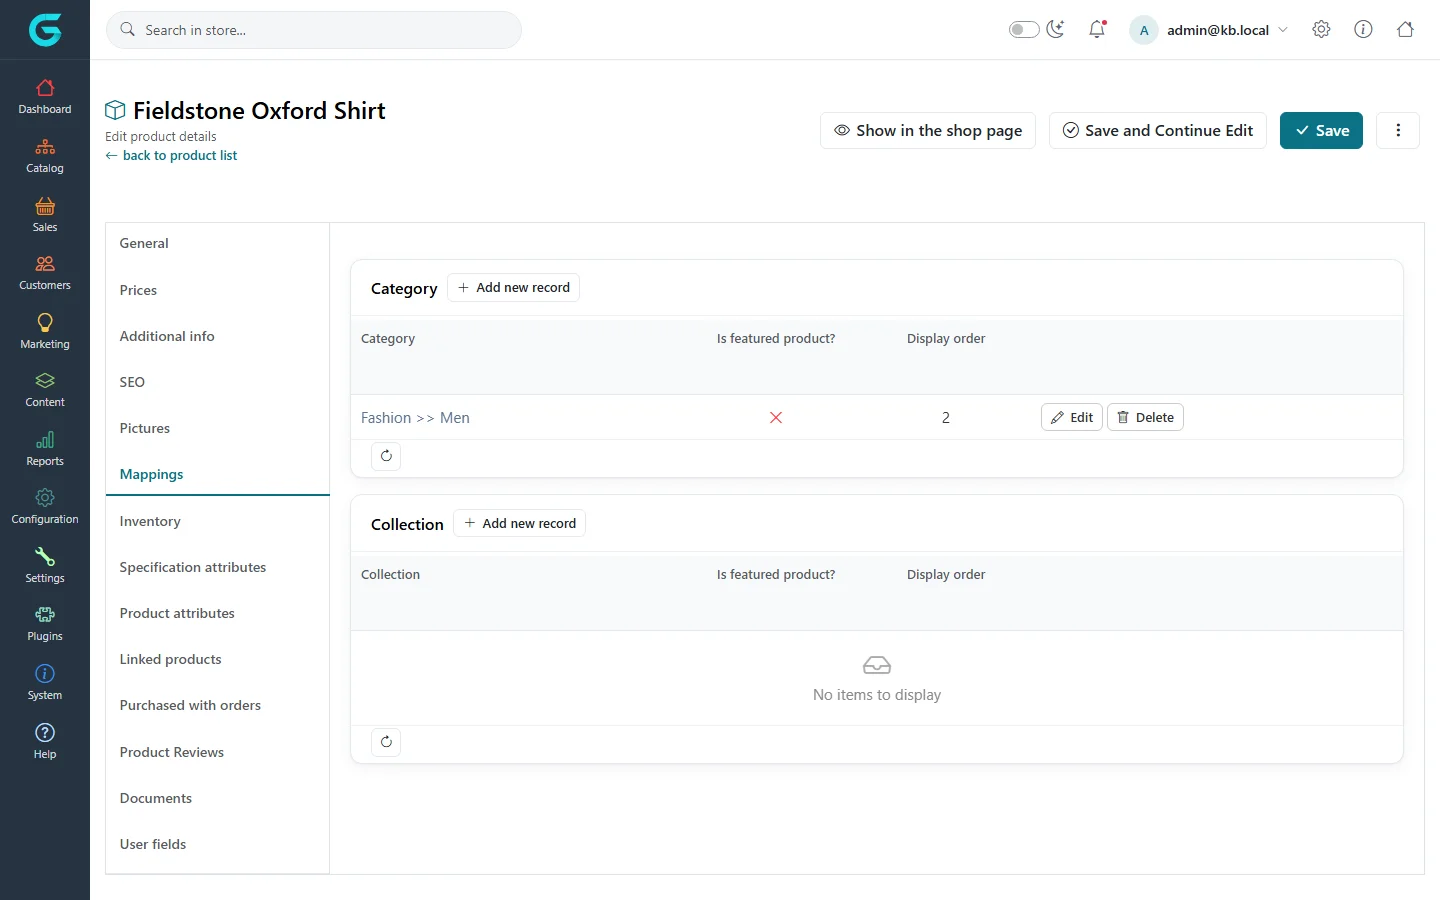Image resolution: width=1440 pixels, height=900 pixels.
Task: Open the Specification attributes tab
Action: pos(218,567)
